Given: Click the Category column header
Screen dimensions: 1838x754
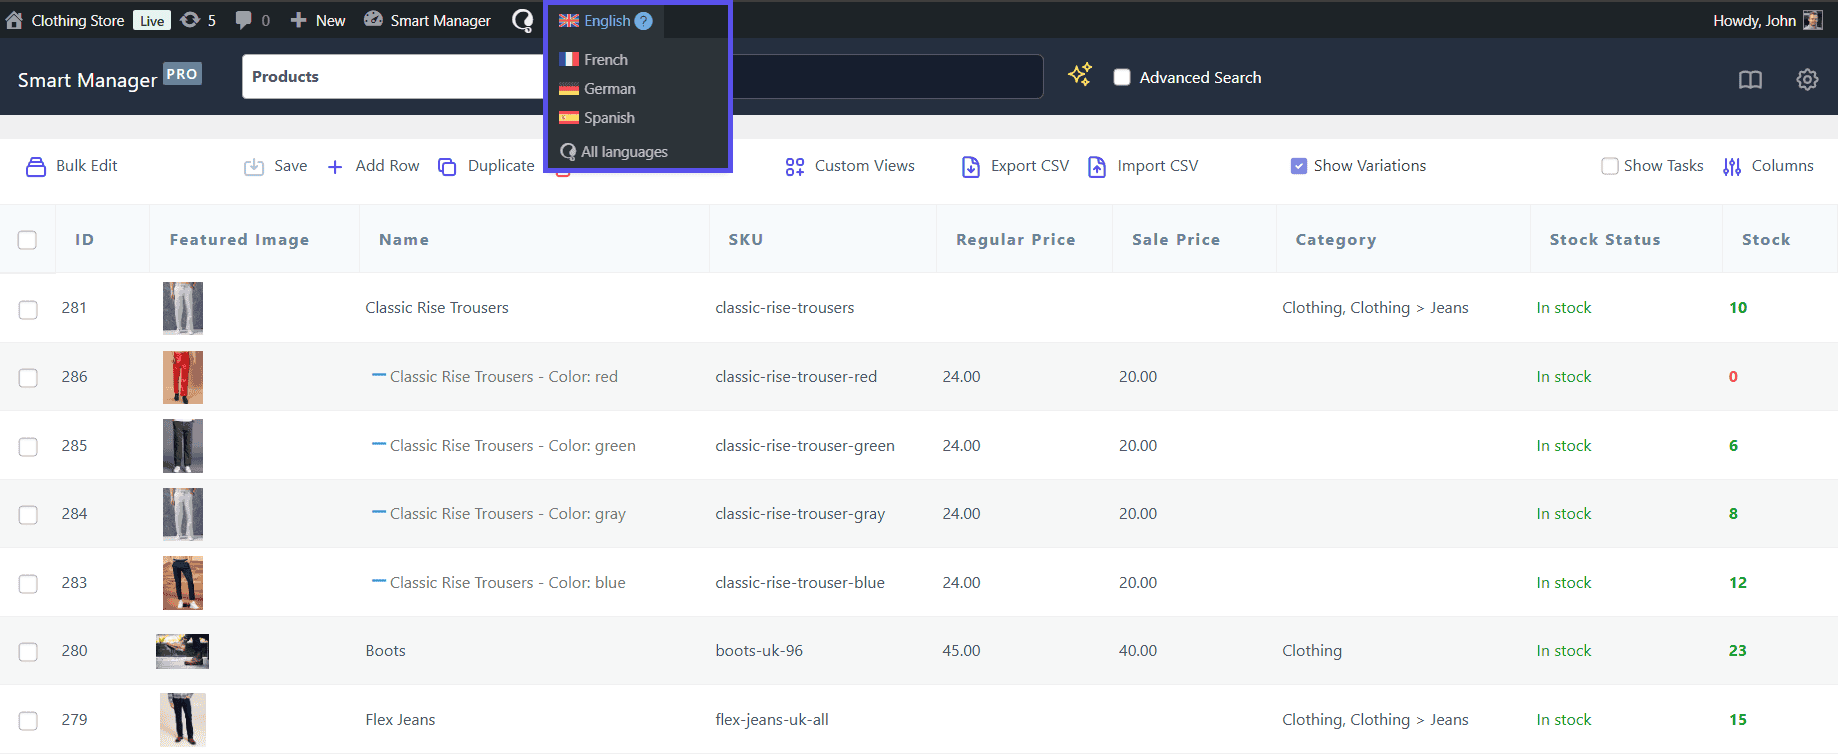Looking at the screenshot, I should (1336, 240).
